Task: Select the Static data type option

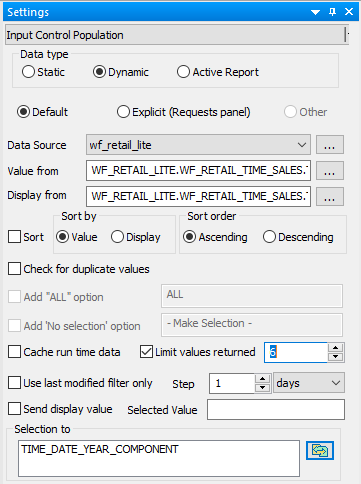Action: tap(43, 72)
